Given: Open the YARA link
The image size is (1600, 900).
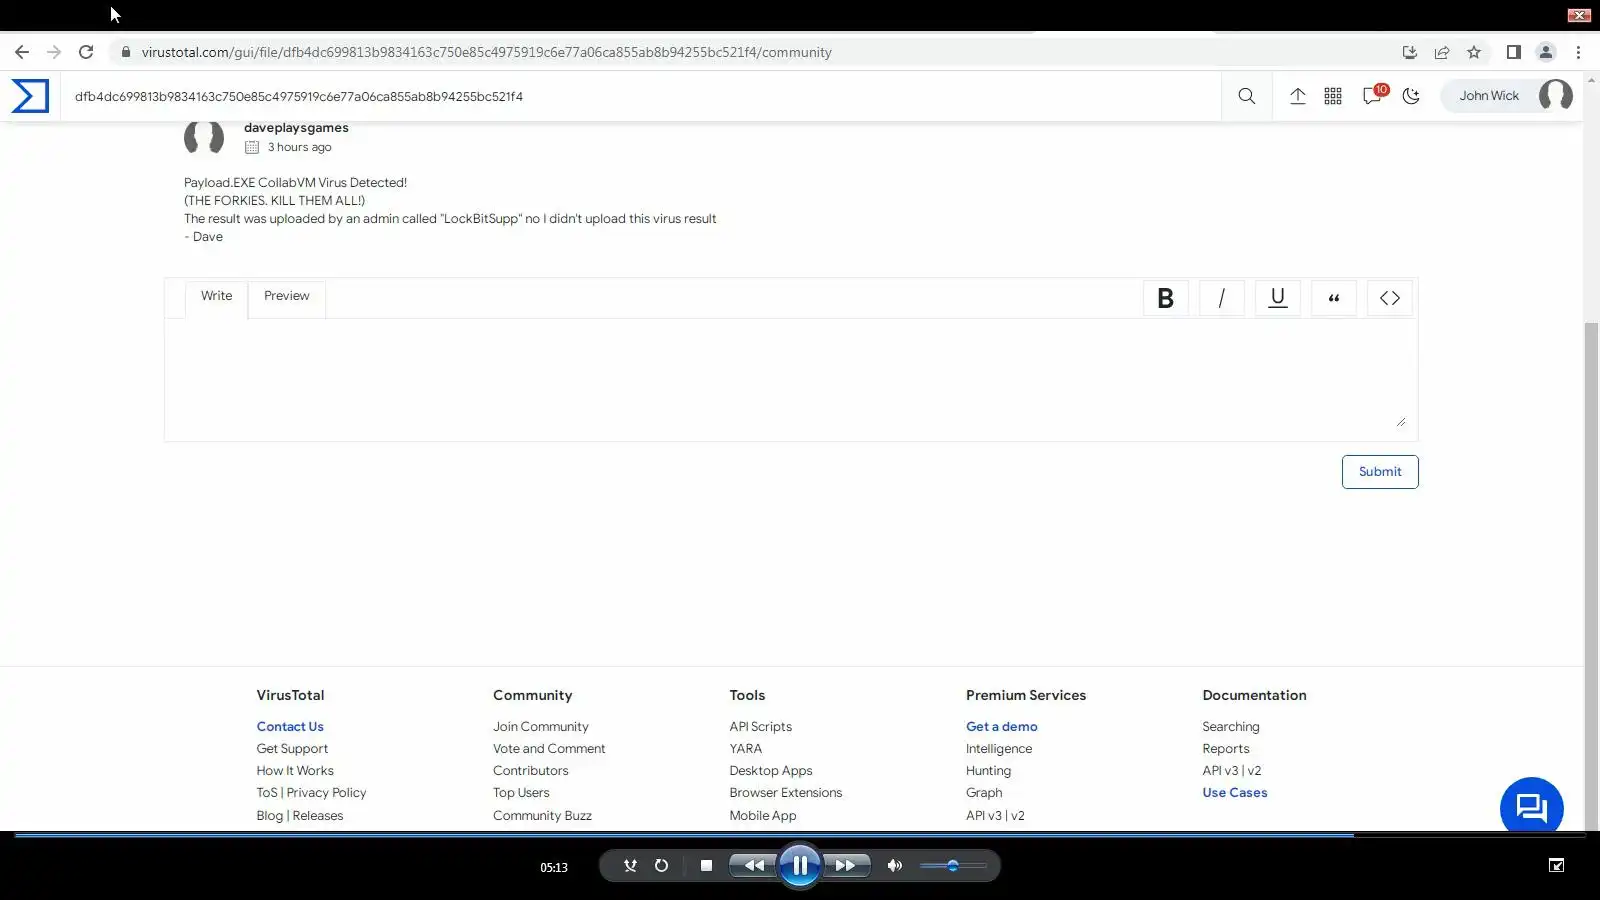Looking at the screenshot, I should (746, 749).
